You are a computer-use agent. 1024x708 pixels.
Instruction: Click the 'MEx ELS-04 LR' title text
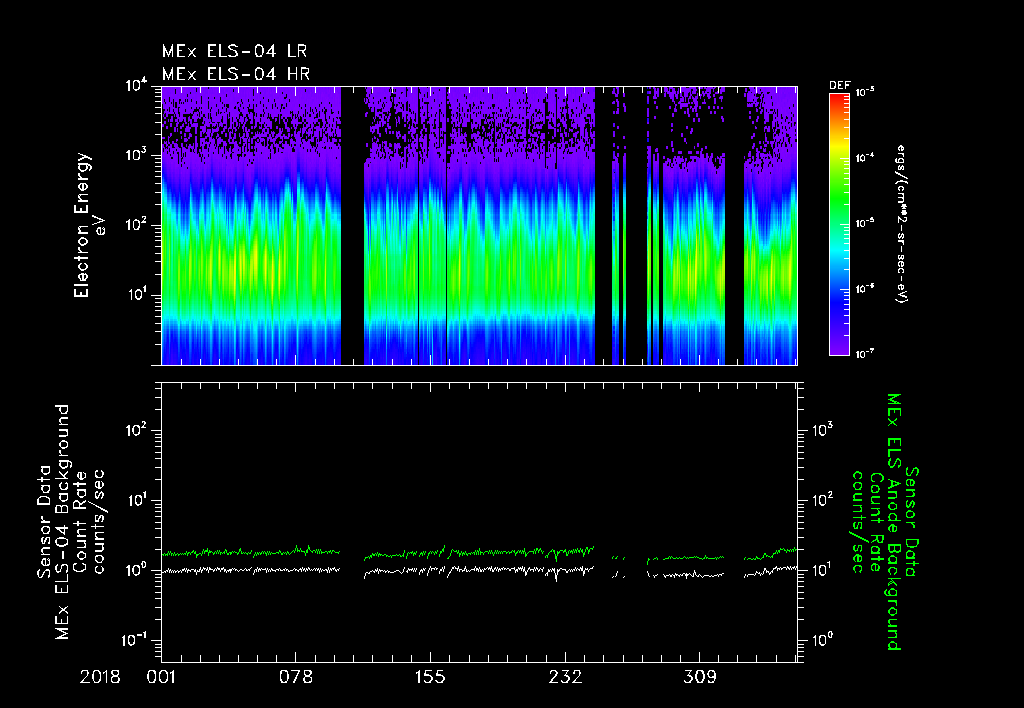tap(234, 51)
